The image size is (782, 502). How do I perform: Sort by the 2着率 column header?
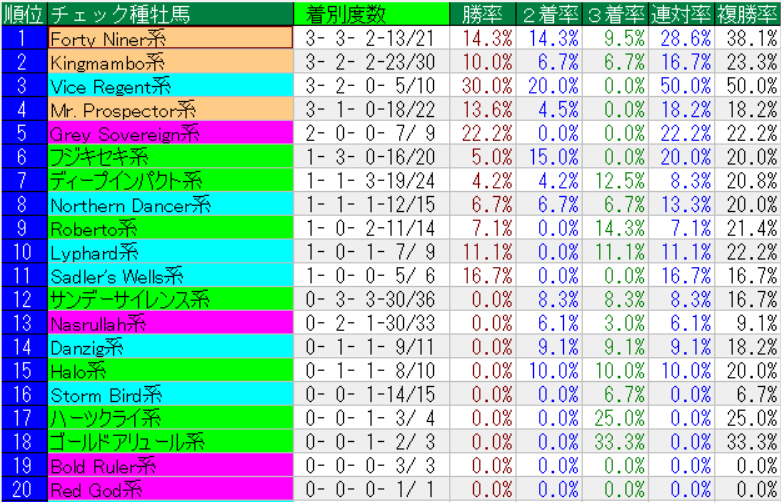[x=549, y=13]
